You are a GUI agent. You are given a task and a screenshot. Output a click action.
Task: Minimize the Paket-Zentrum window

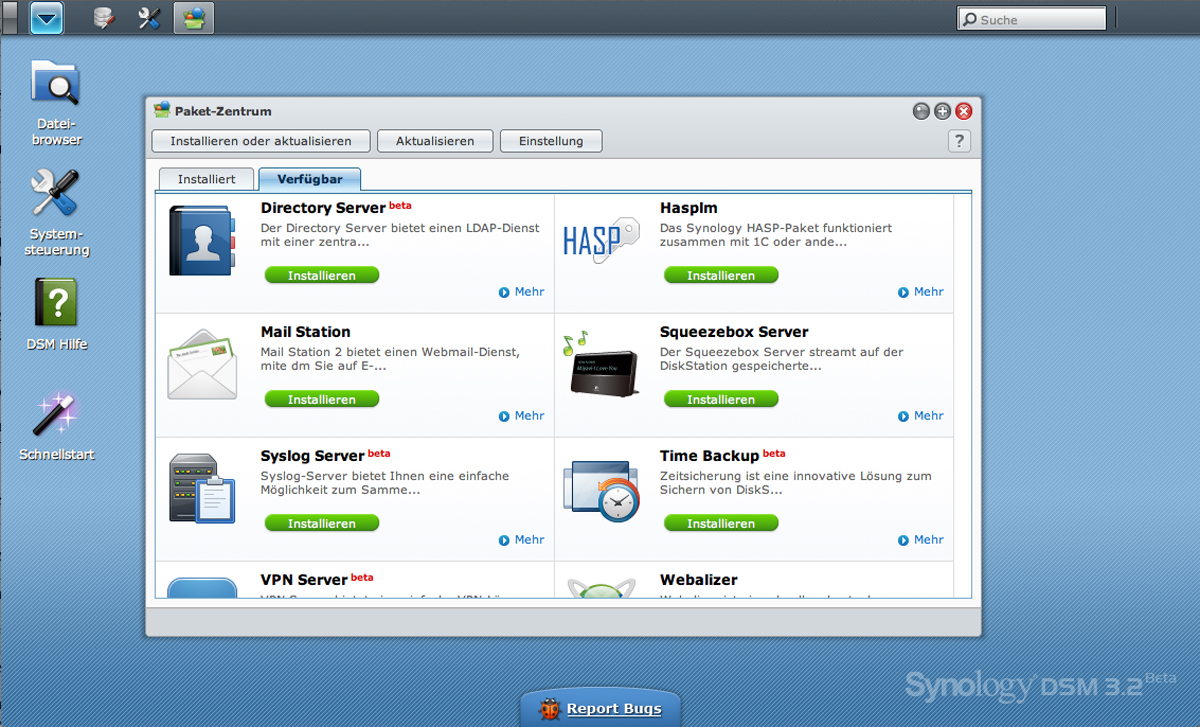921,111
